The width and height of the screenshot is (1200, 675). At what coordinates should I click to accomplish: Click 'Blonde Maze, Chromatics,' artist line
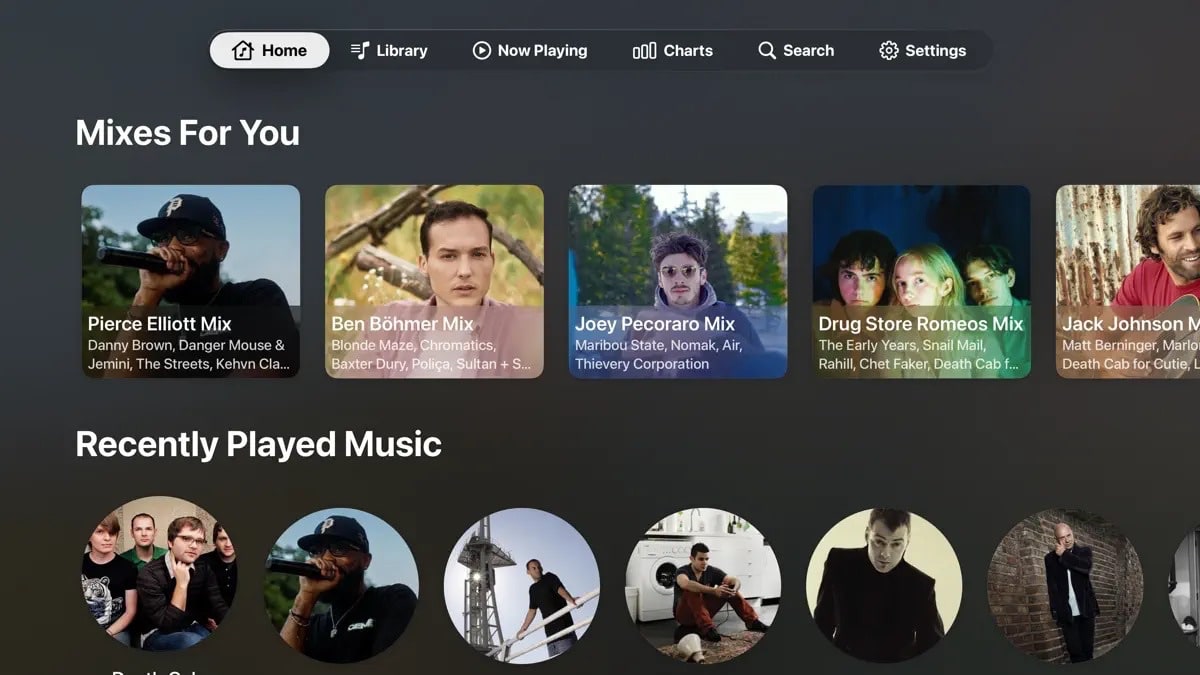[413, 345]
